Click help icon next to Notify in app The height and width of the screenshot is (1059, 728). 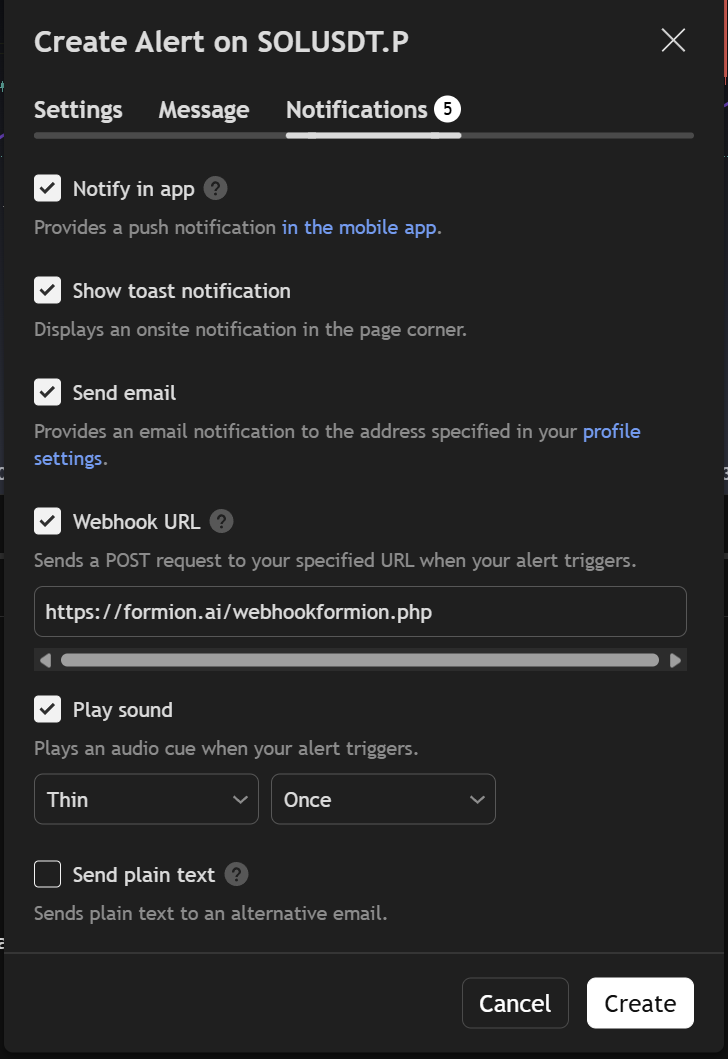(x=216, y=189)
